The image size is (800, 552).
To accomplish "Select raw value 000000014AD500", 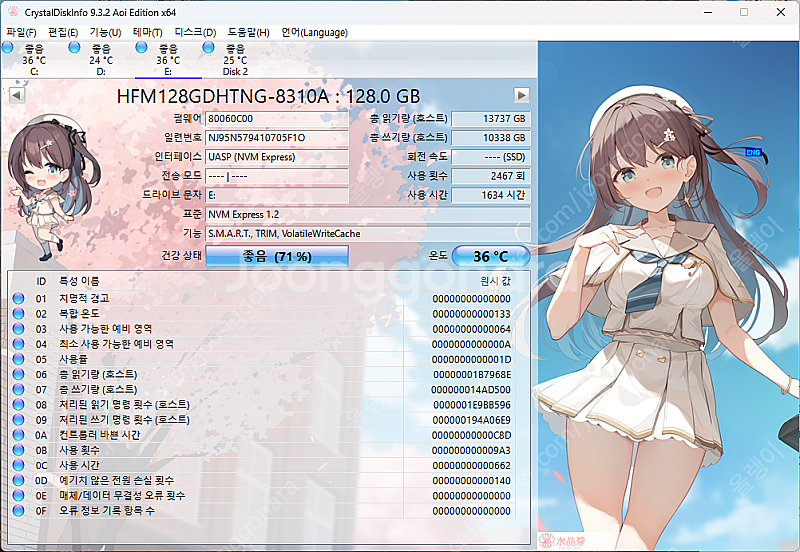I will pyautogui.click(x=471, y=390).
